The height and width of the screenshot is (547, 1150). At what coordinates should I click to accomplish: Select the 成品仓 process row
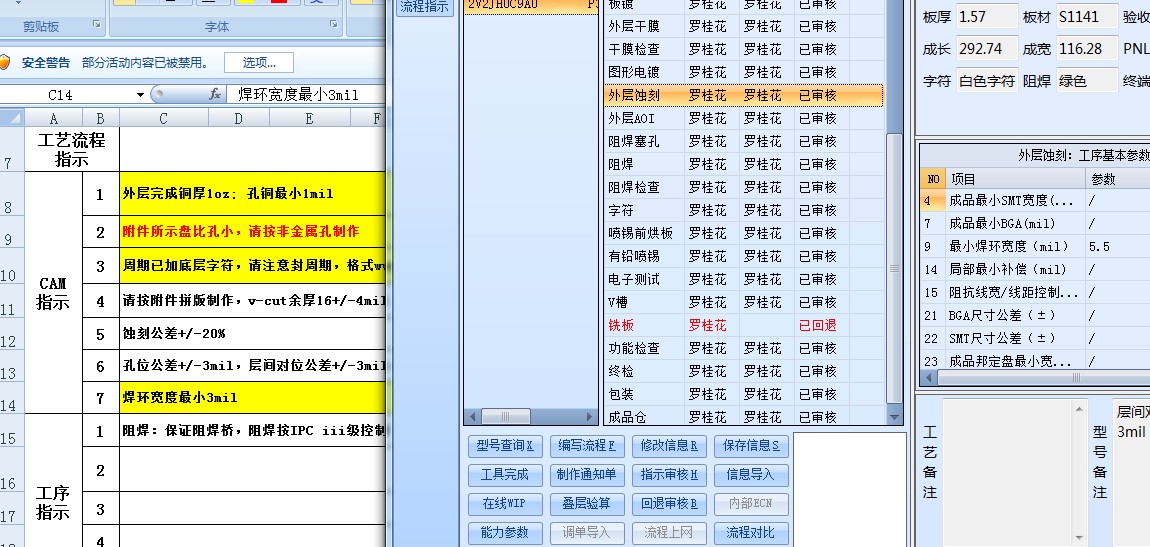point(744,417)
